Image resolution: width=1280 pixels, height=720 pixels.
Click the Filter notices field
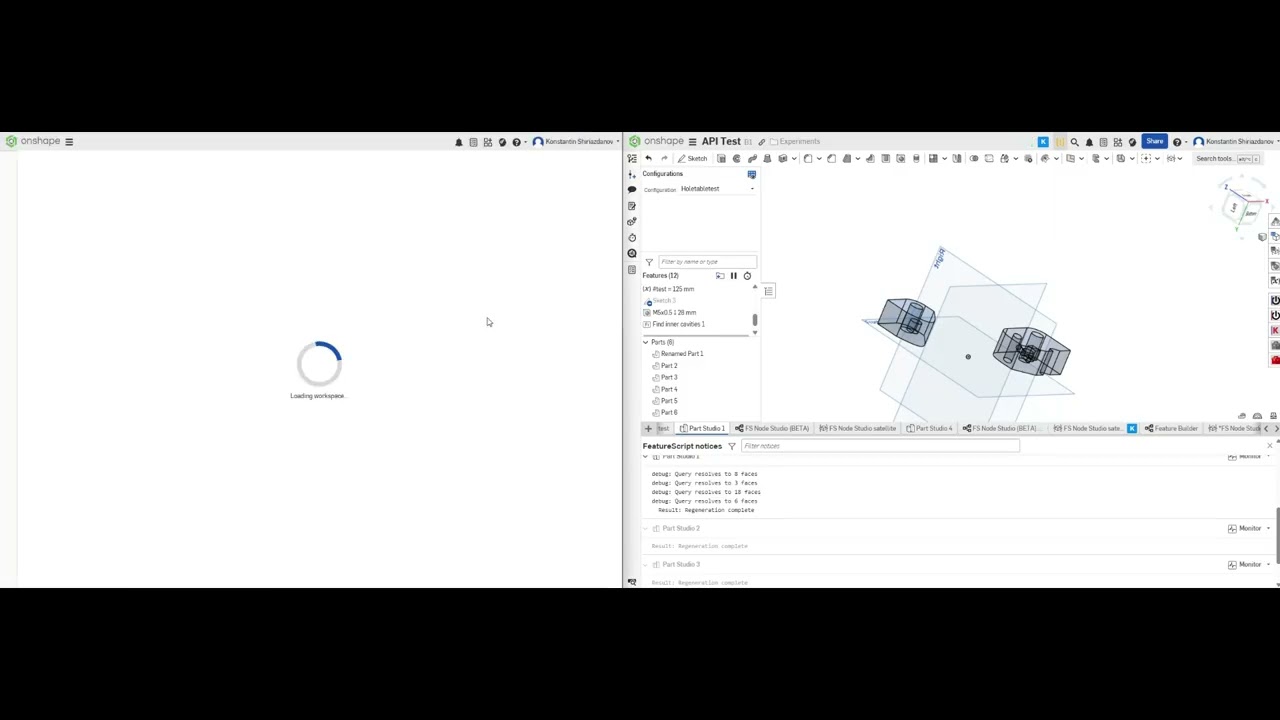[x=880, y=446]
